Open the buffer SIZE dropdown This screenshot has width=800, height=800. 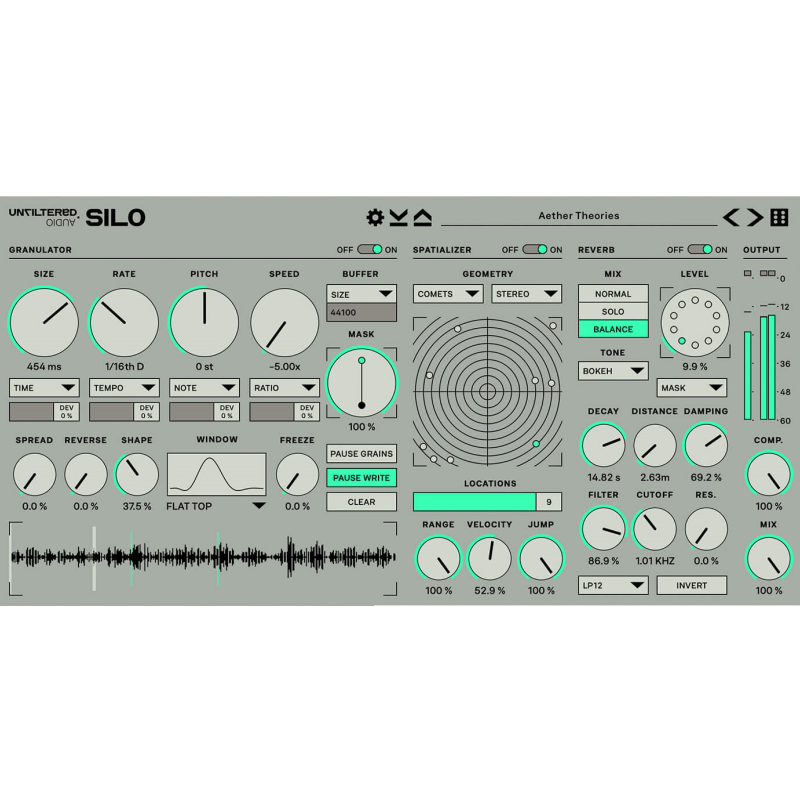pos(361,294)
